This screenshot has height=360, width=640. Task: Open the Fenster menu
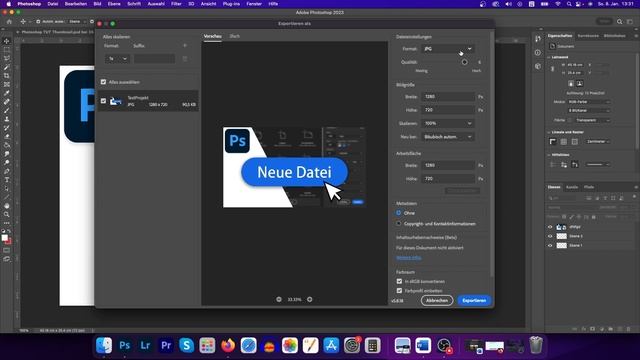[x=254, y=4]
